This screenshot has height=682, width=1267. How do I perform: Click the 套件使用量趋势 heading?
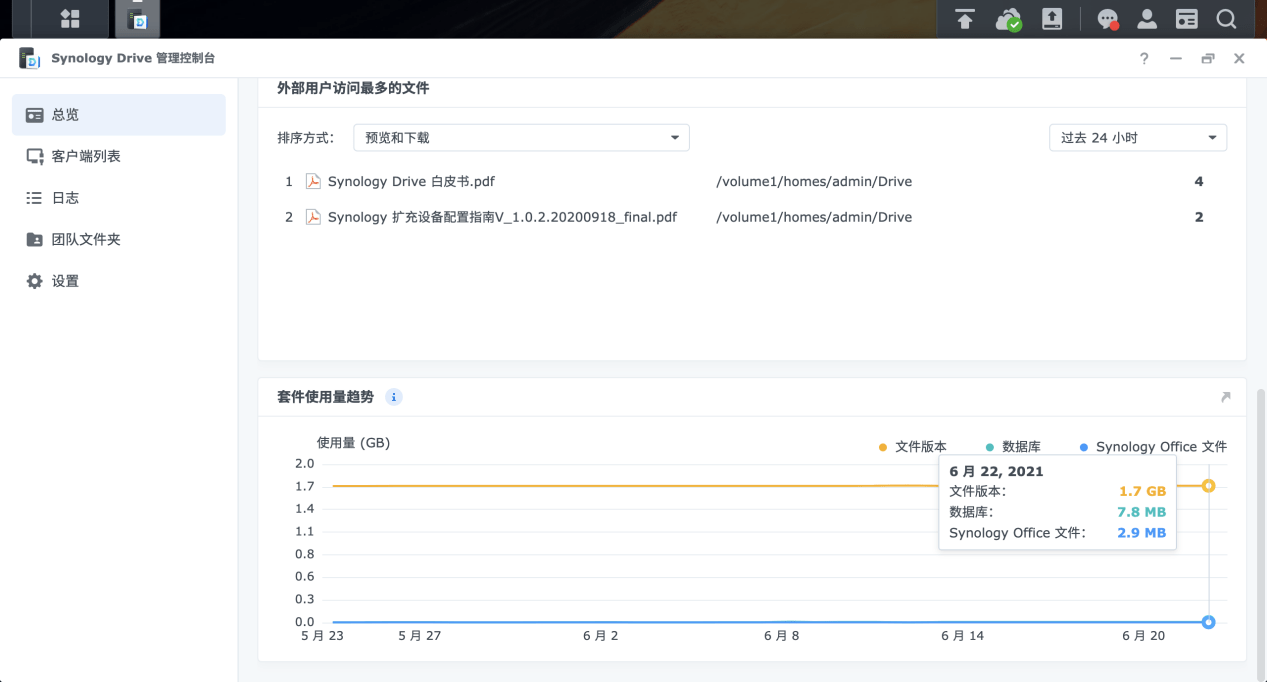point(325,397)
